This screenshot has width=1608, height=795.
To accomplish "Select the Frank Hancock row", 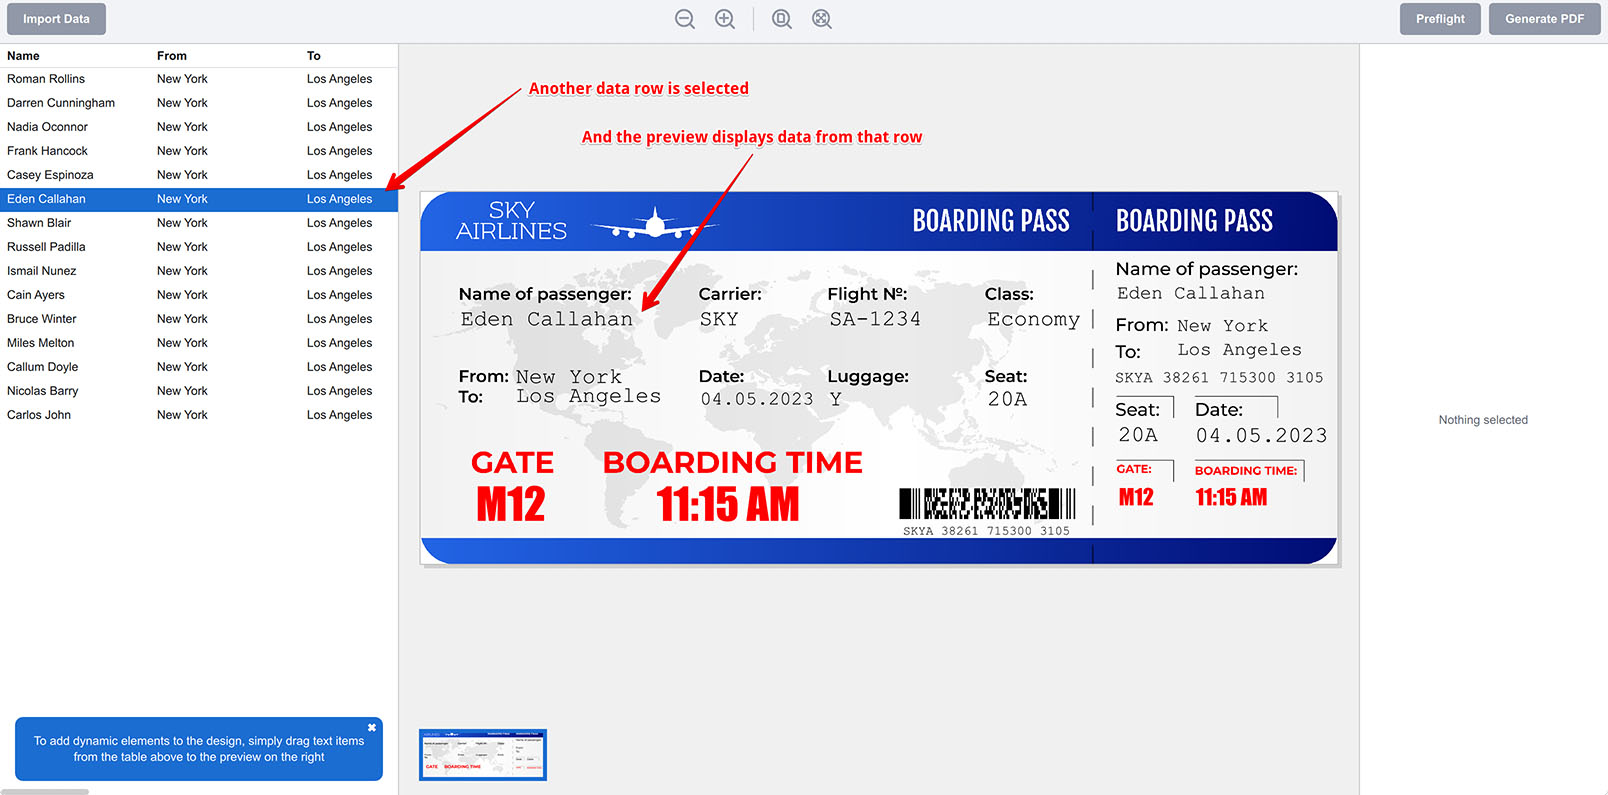I will (199, 151).
